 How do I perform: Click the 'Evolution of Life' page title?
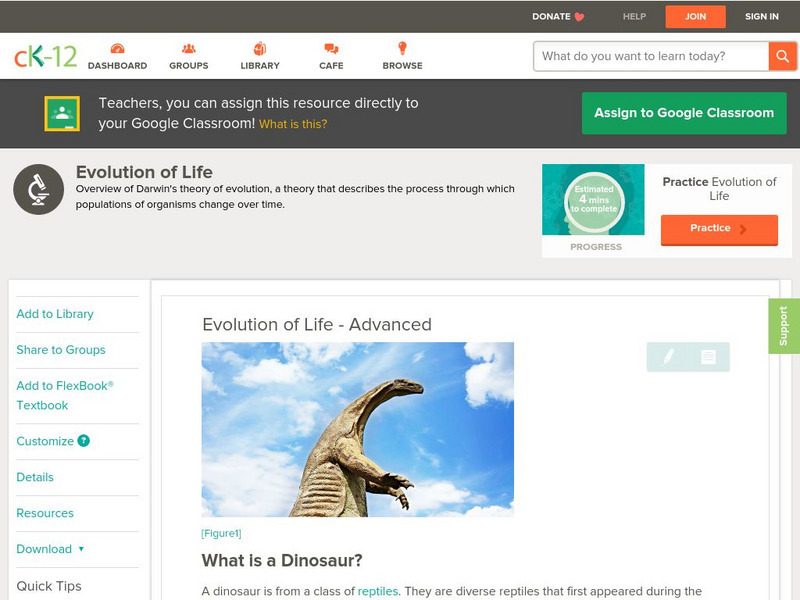point(144,172)
